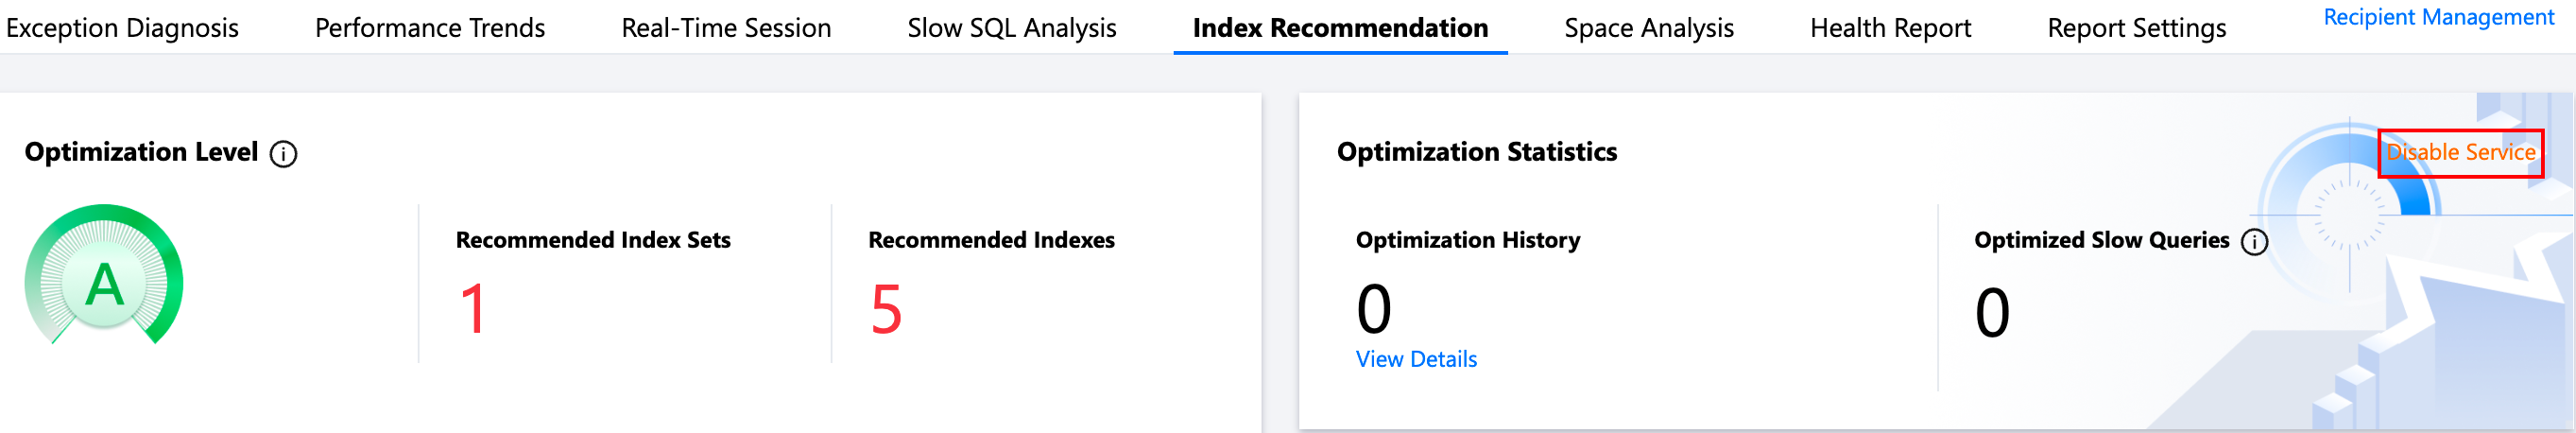Click the Recommended Index Sets count of 1

point(473,309)
